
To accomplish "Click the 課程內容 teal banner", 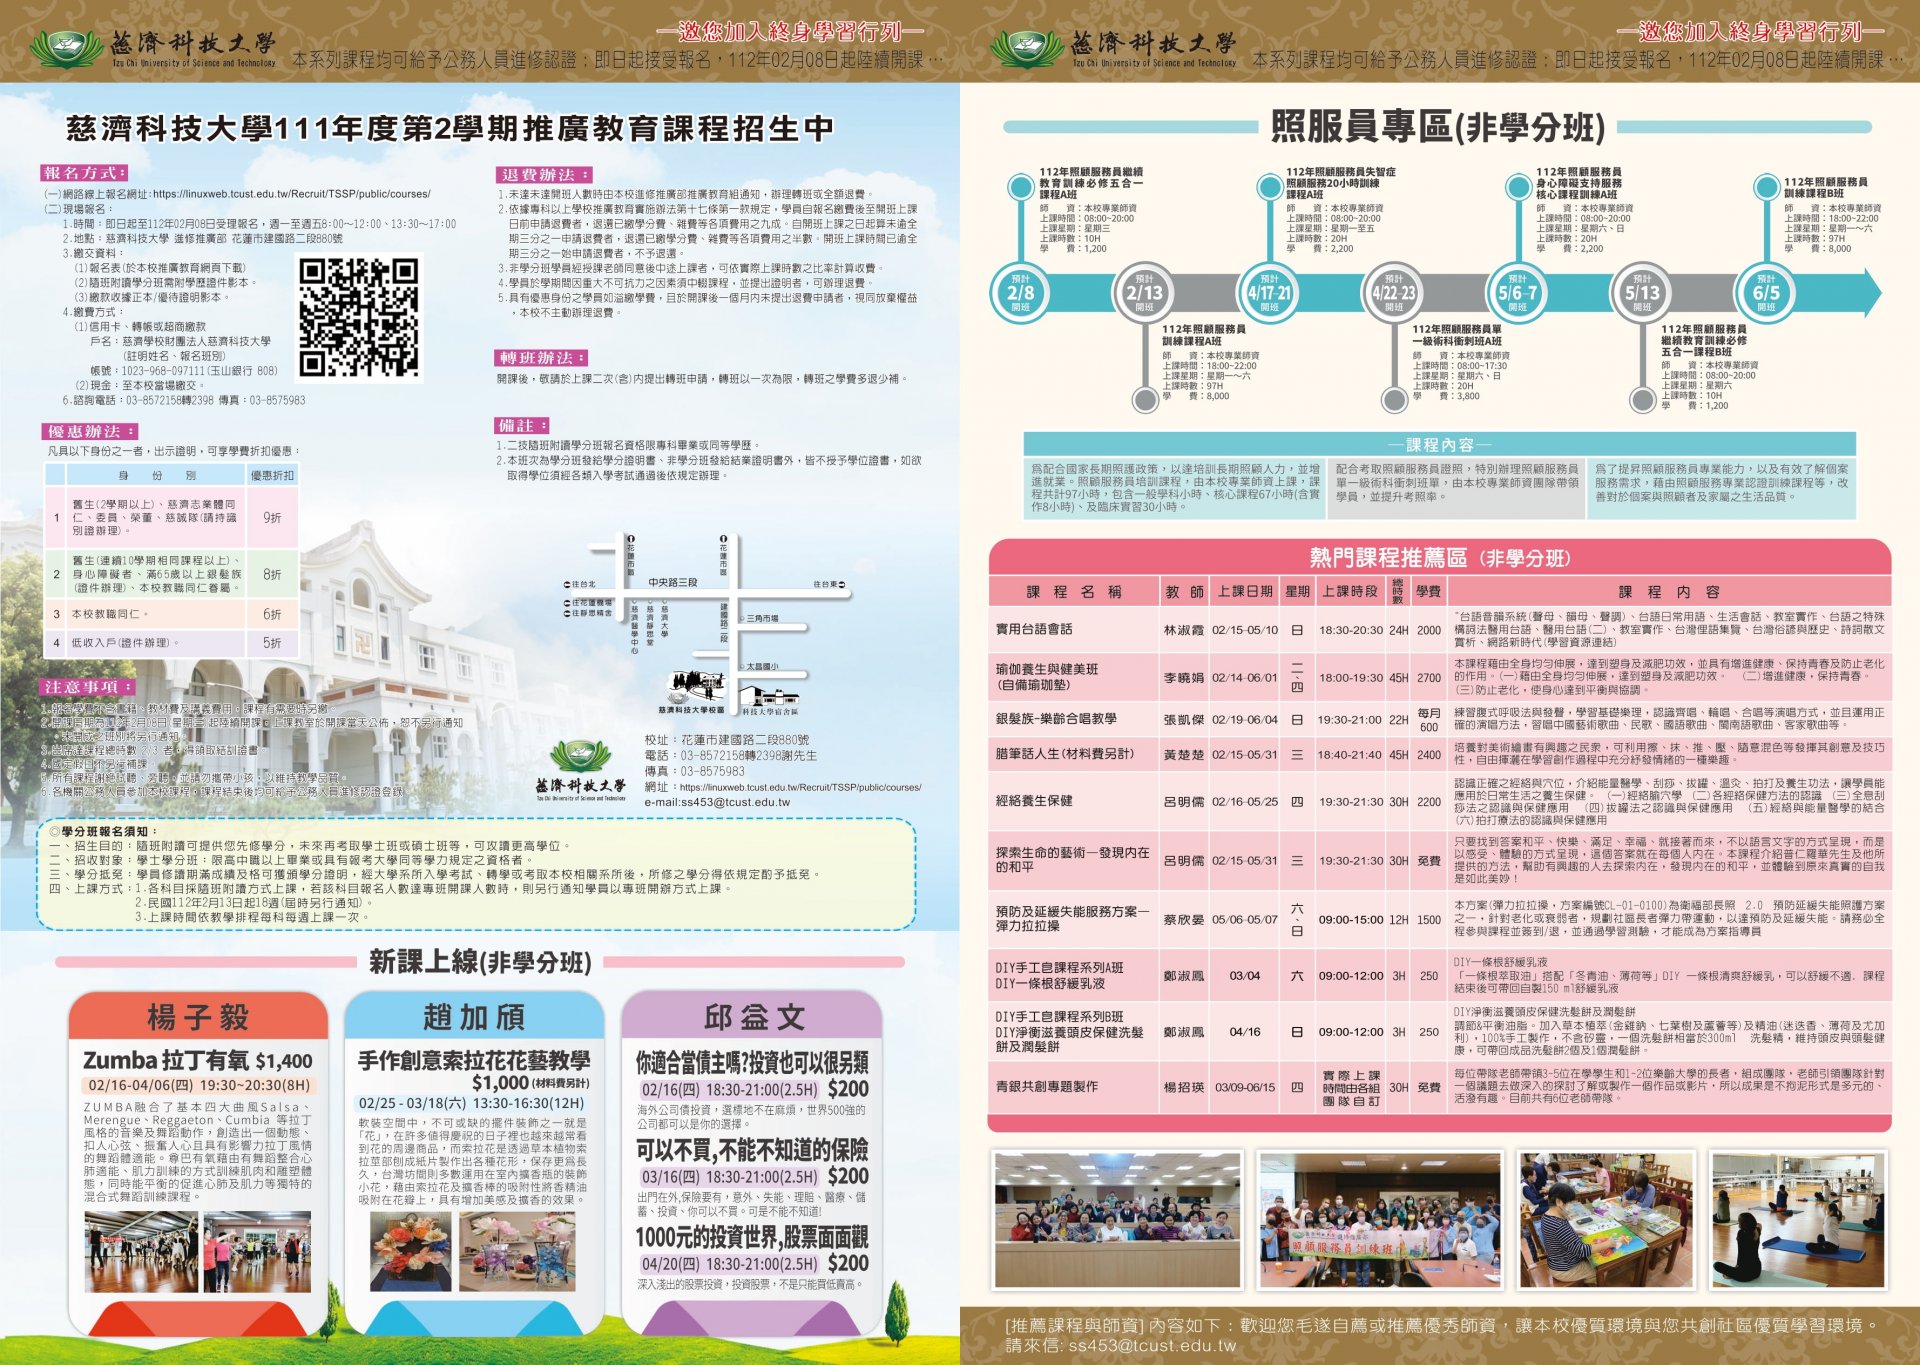I will (1439, 445).
